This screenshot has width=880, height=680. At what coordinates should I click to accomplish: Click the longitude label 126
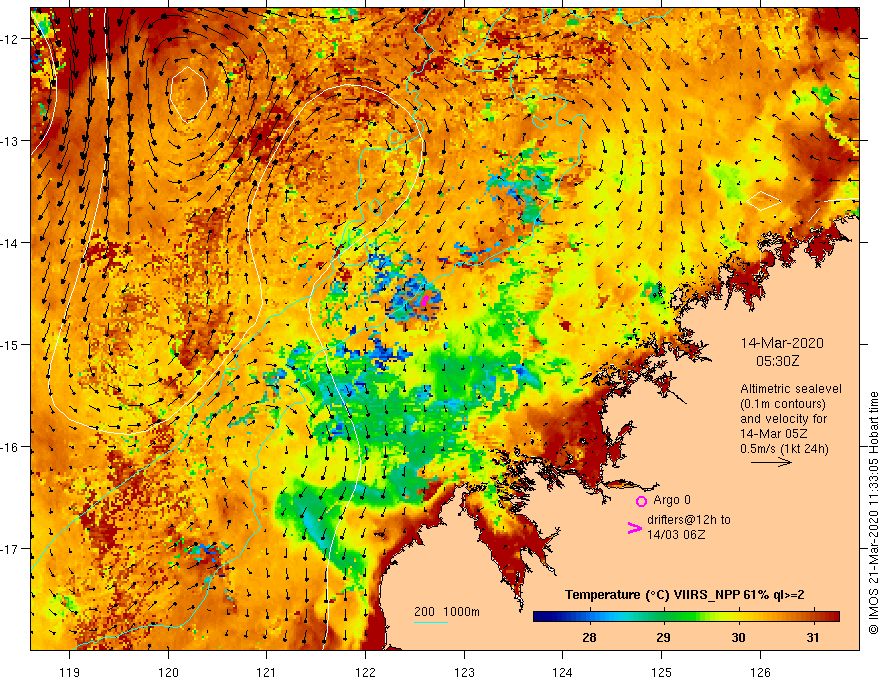click(760, 672)
